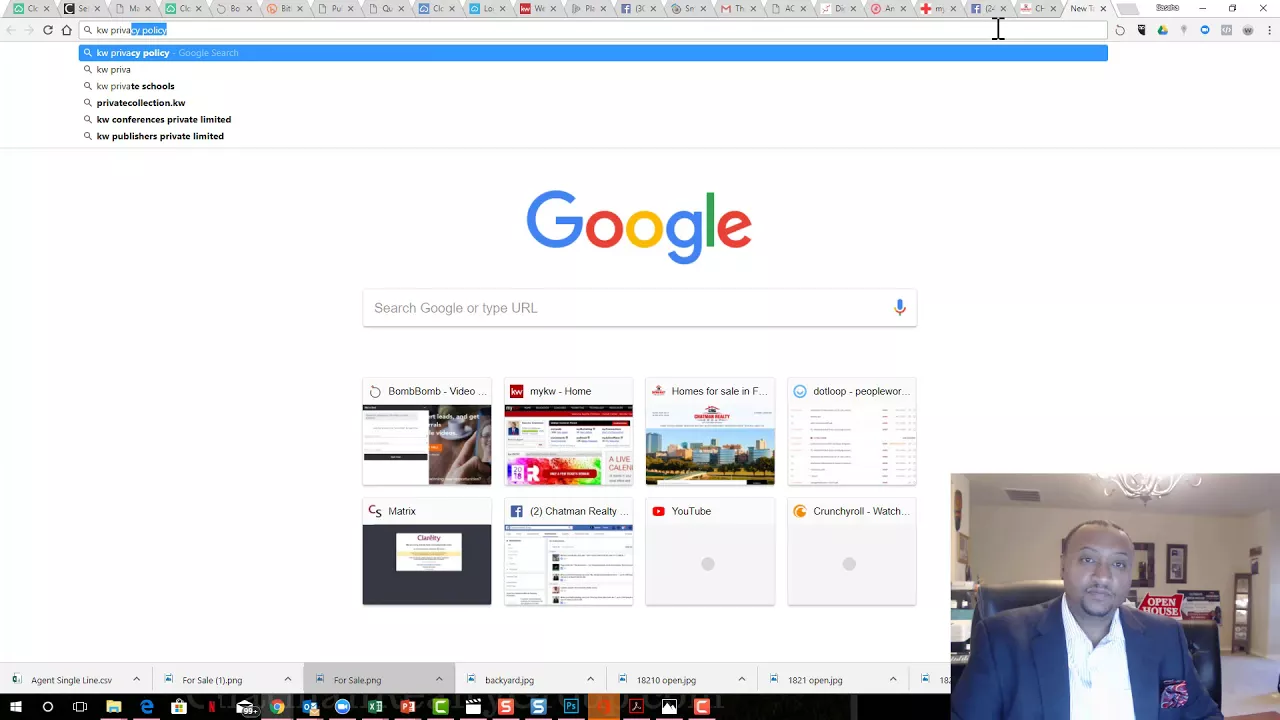The height and width of the screenshot is (720, 1280).
Task: Go to the Home page icon
Action: click(x=66, y=30)
